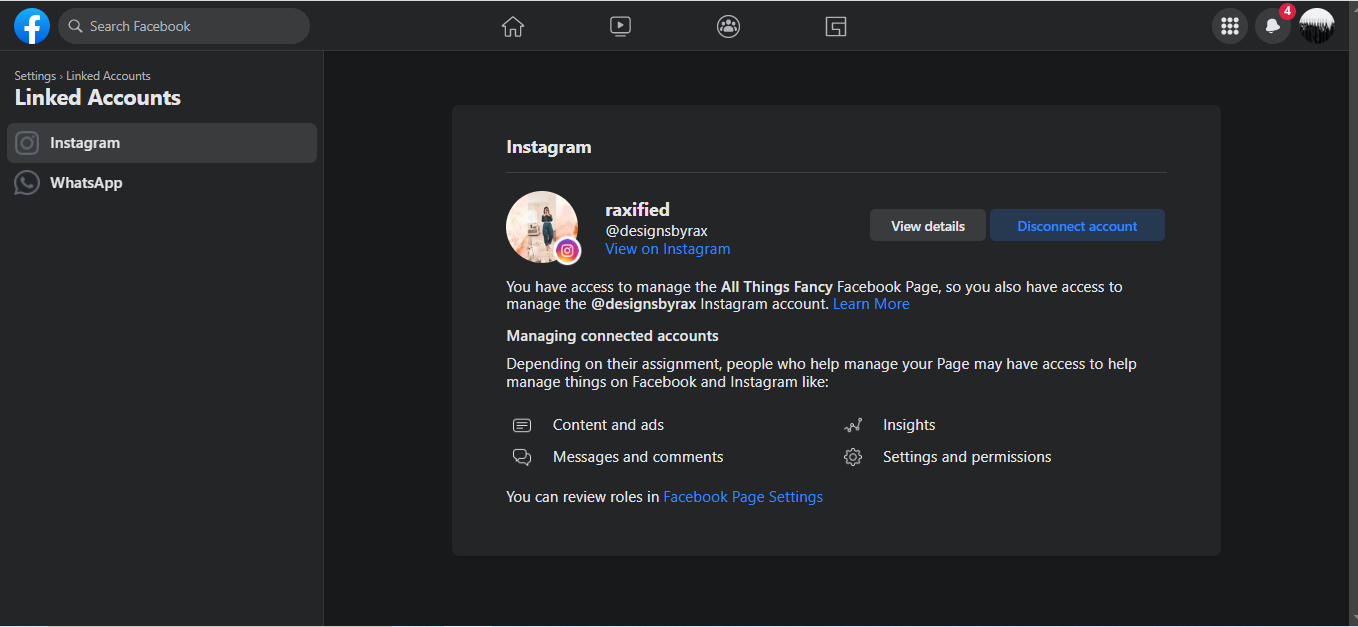Click the View details button

pos(928,226)
